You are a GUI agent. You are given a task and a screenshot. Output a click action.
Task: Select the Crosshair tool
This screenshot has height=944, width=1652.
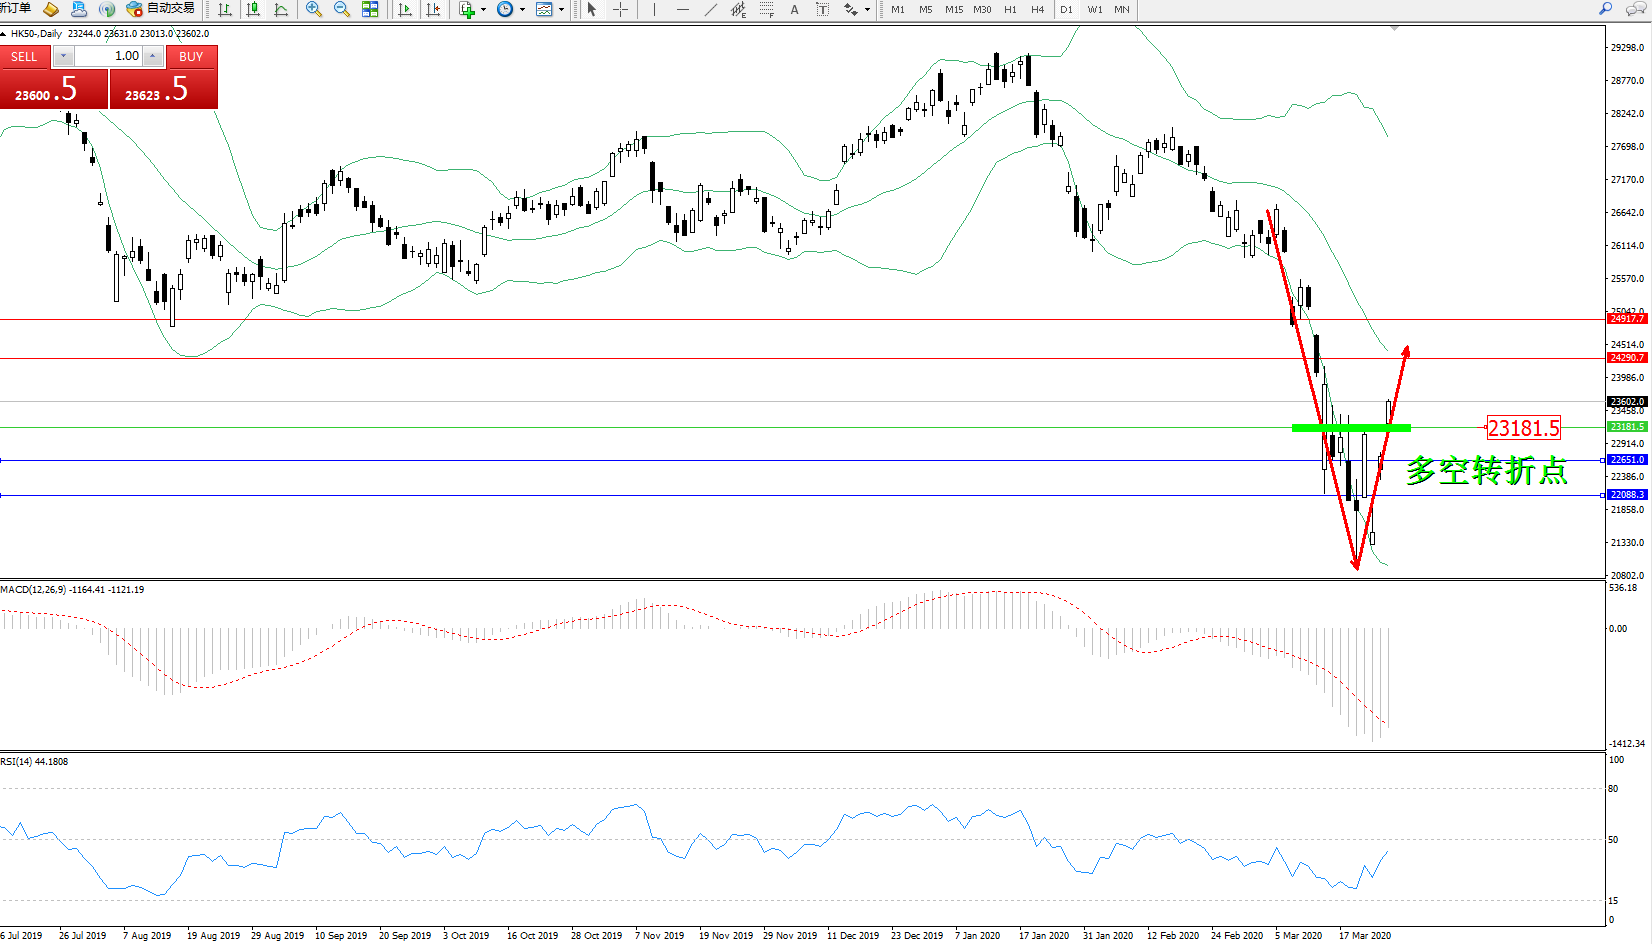pyautogui.click(x=620, y=9)
